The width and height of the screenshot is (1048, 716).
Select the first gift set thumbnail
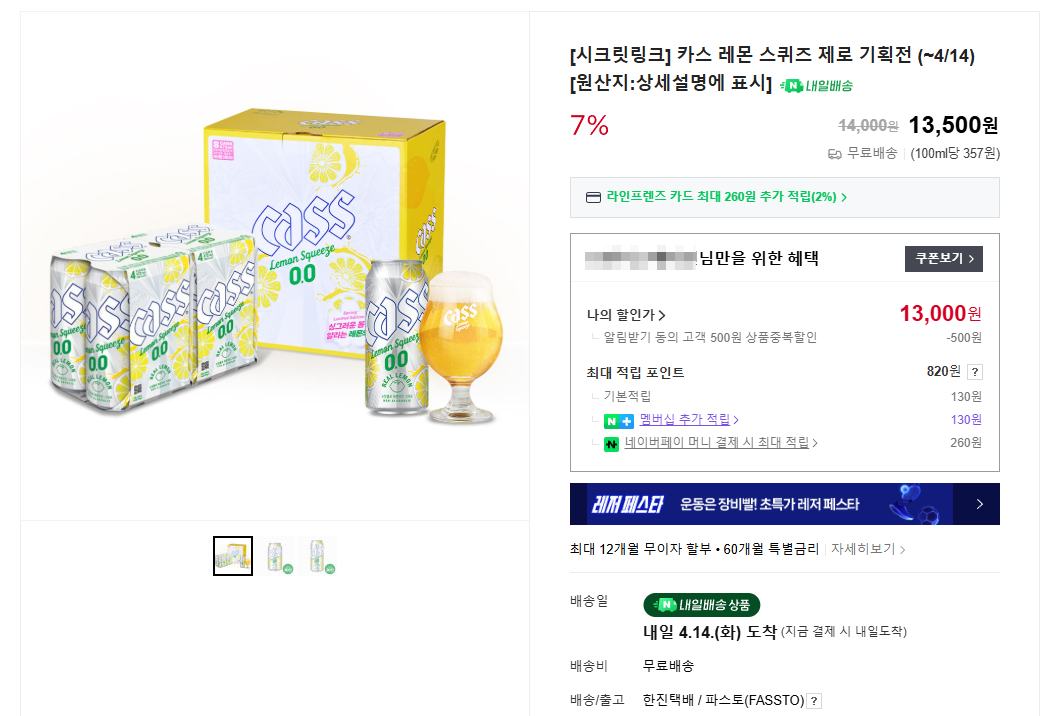coord(233,556)
